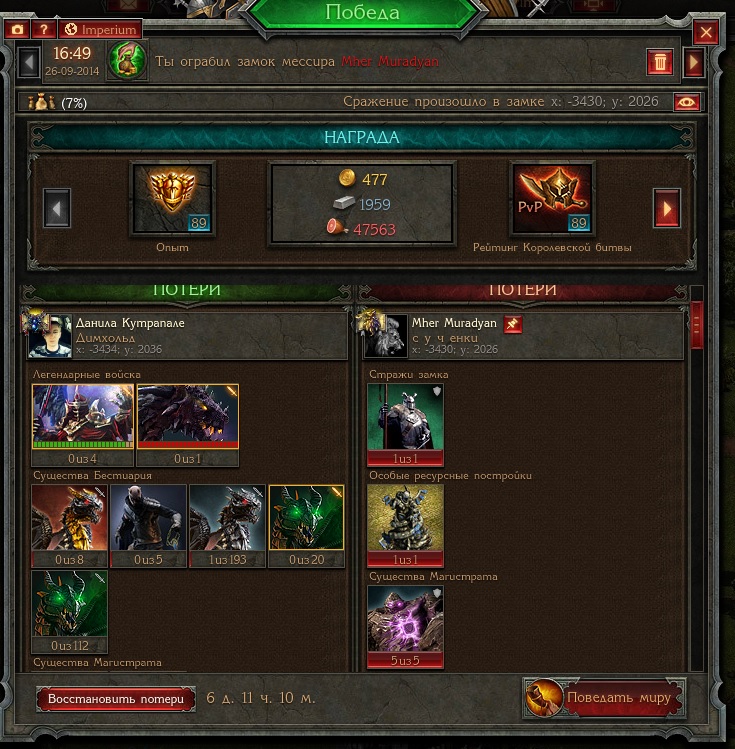Viewport: 735px width, 749px height.
Task: Show next rewards with red right arrow
Action: pyautogui.click(x=667, y=208)
